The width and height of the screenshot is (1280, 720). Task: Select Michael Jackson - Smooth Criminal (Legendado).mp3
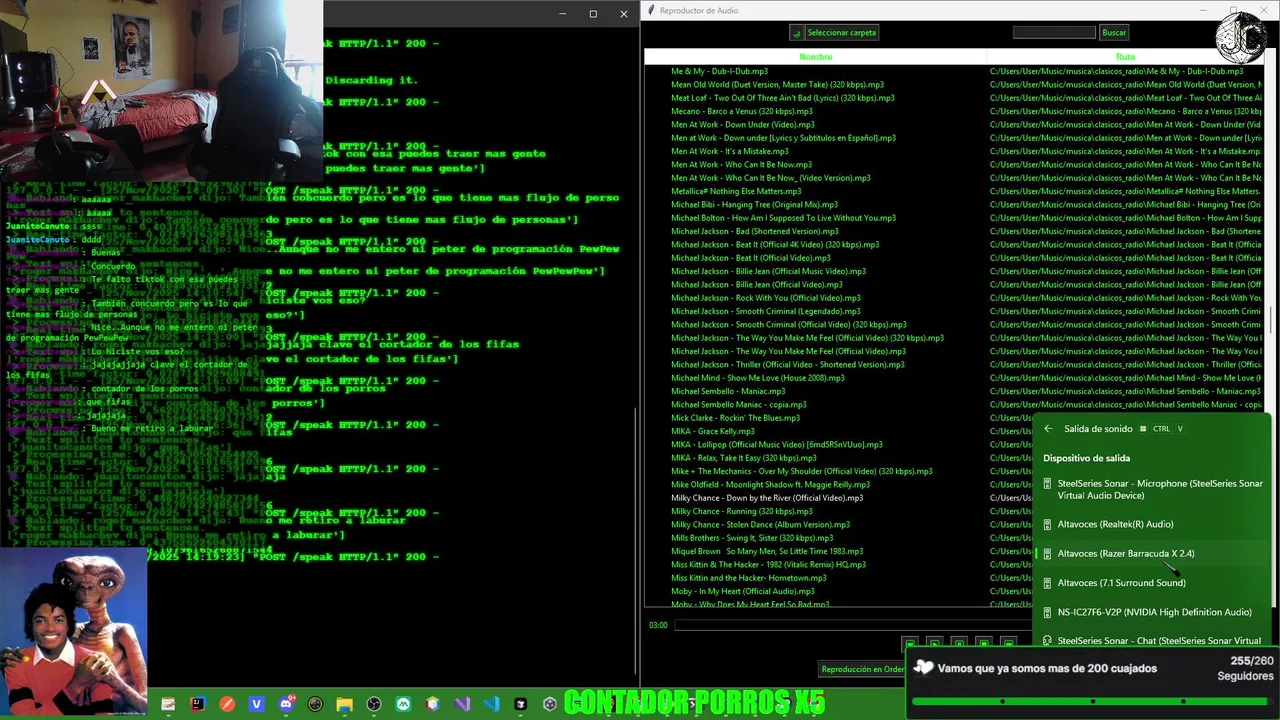(x=765, y=311)
